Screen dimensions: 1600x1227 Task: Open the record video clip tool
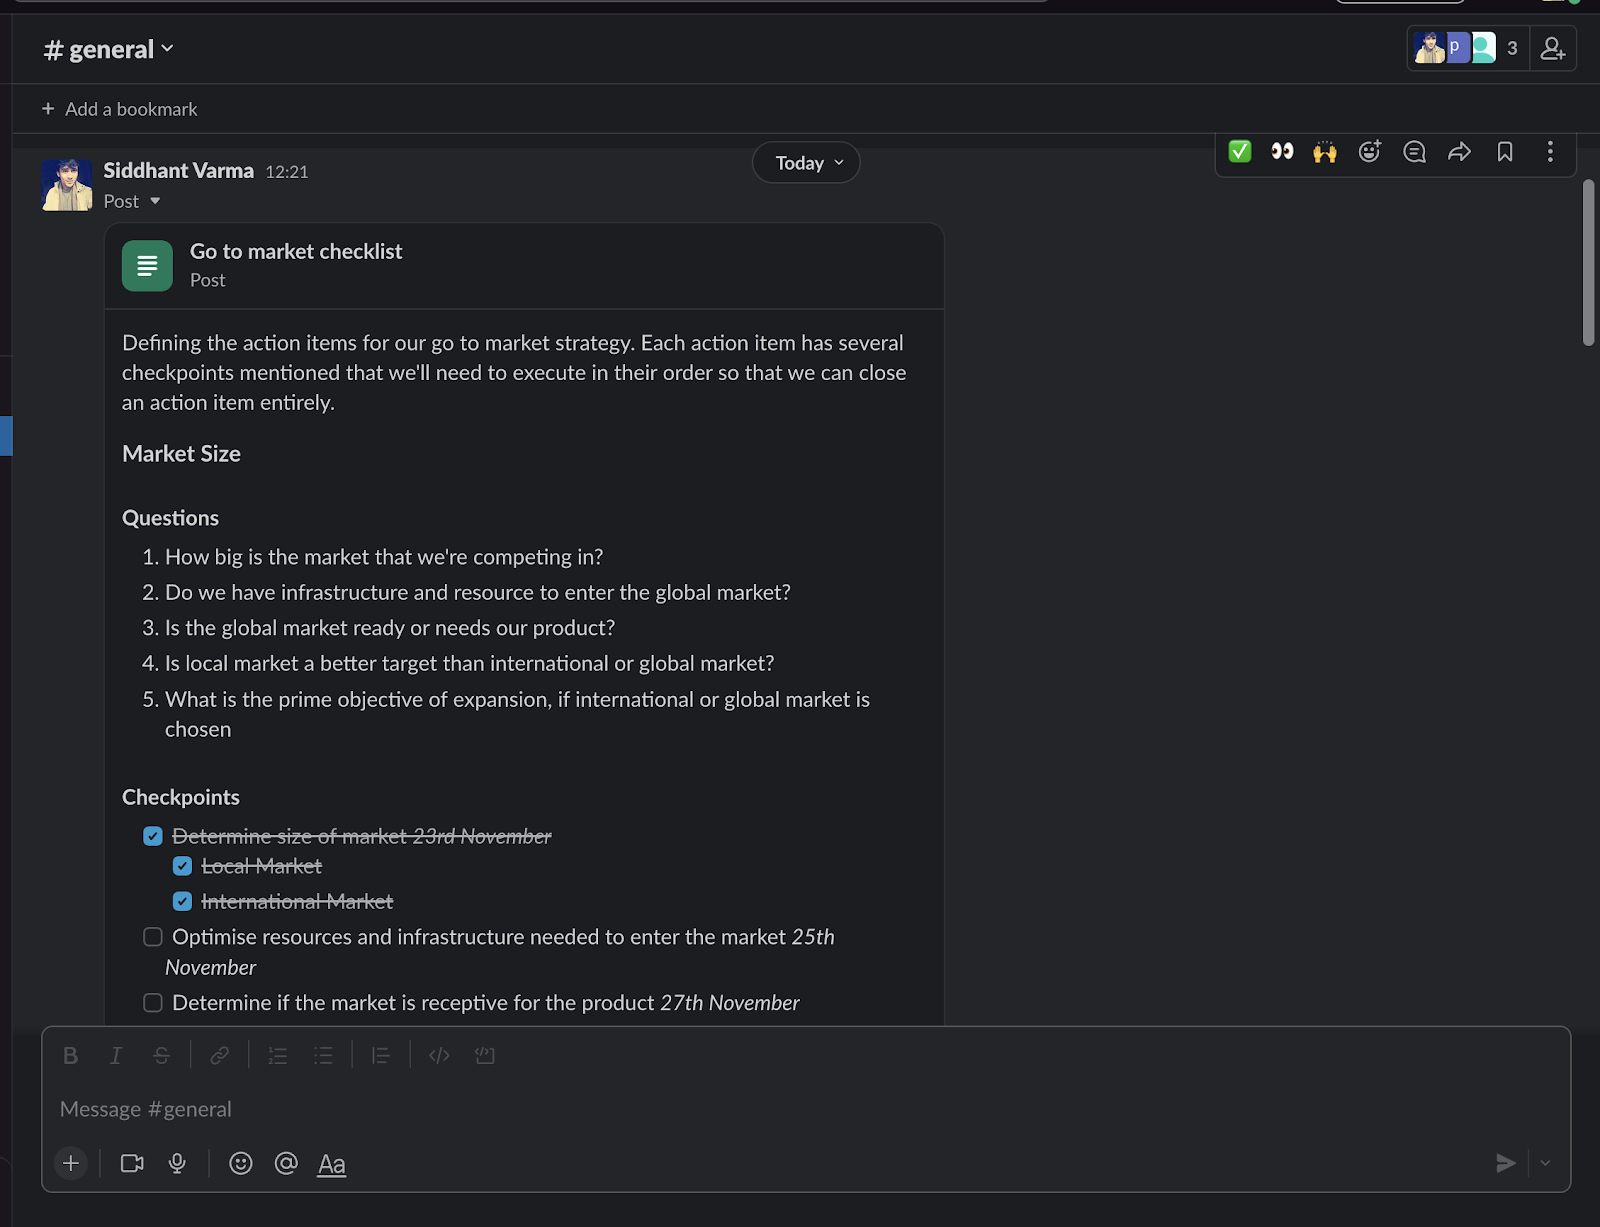point(131,1163)
